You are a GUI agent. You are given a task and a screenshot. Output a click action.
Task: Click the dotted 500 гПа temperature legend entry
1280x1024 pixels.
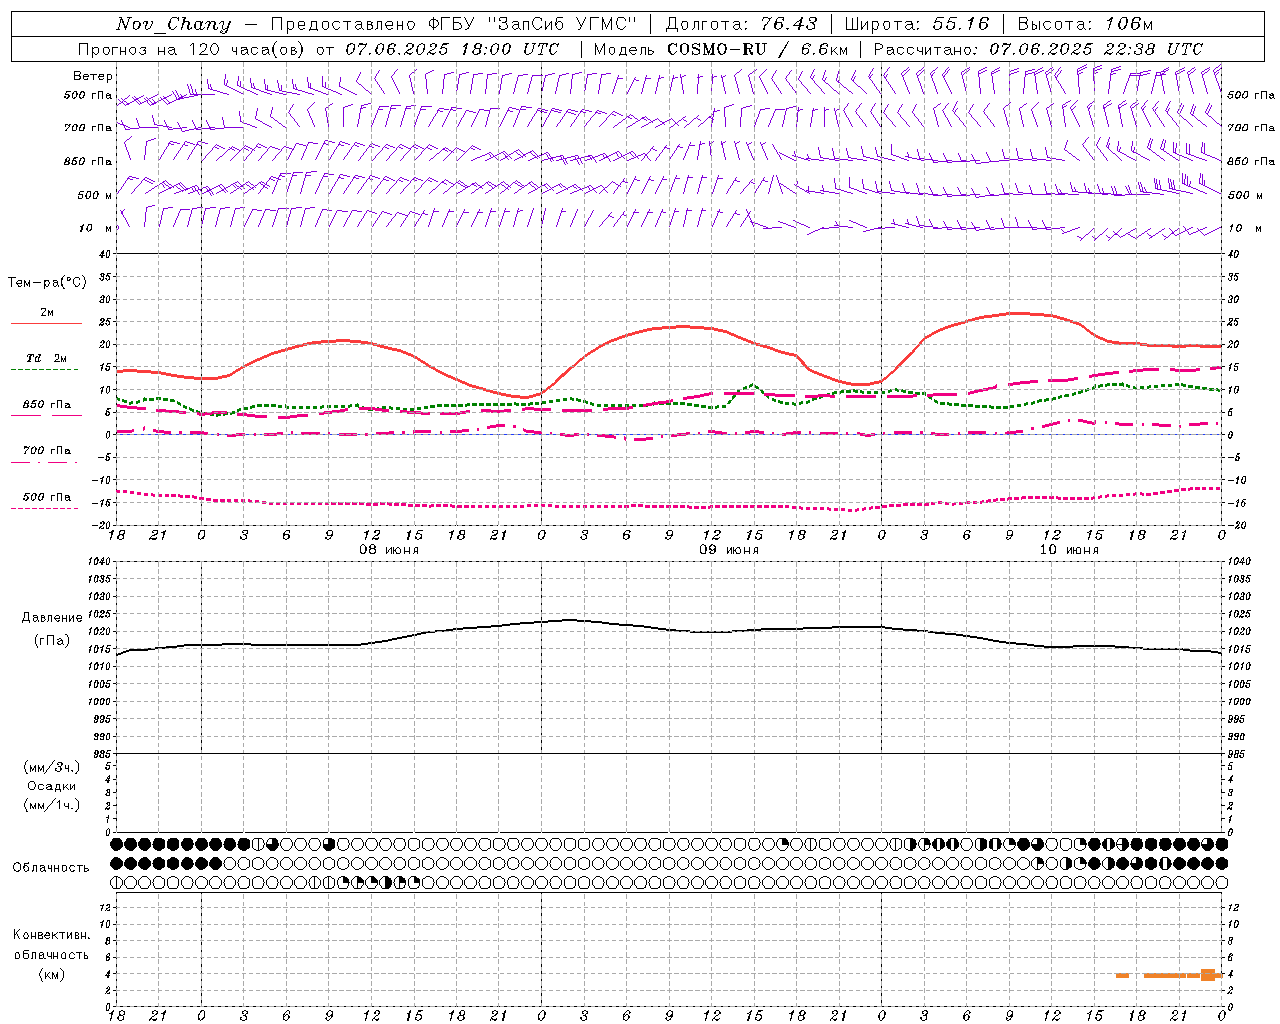tap(46, 497)
